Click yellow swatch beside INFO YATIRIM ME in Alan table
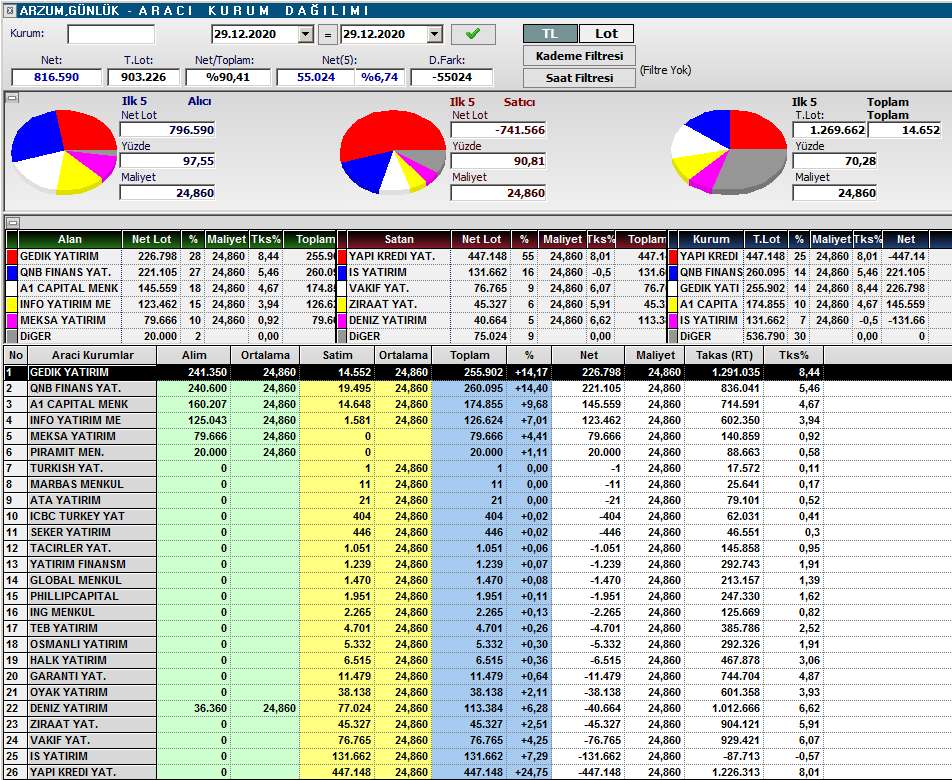The image size is (952, 780). [12, 304]
